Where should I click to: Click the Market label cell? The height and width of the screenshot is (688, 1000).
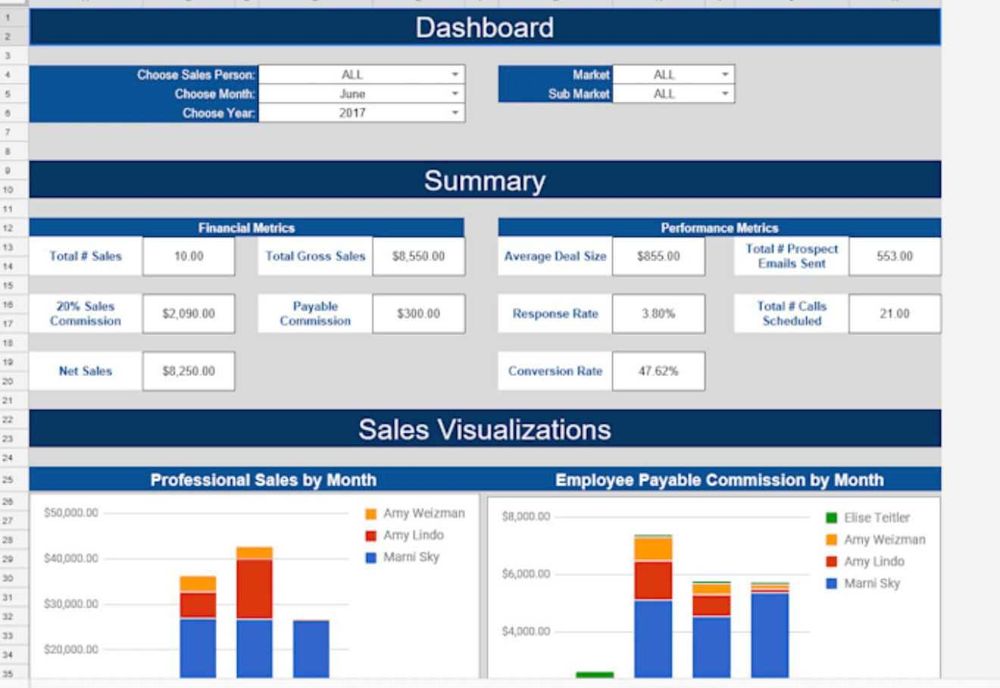(x=555, y=75)
